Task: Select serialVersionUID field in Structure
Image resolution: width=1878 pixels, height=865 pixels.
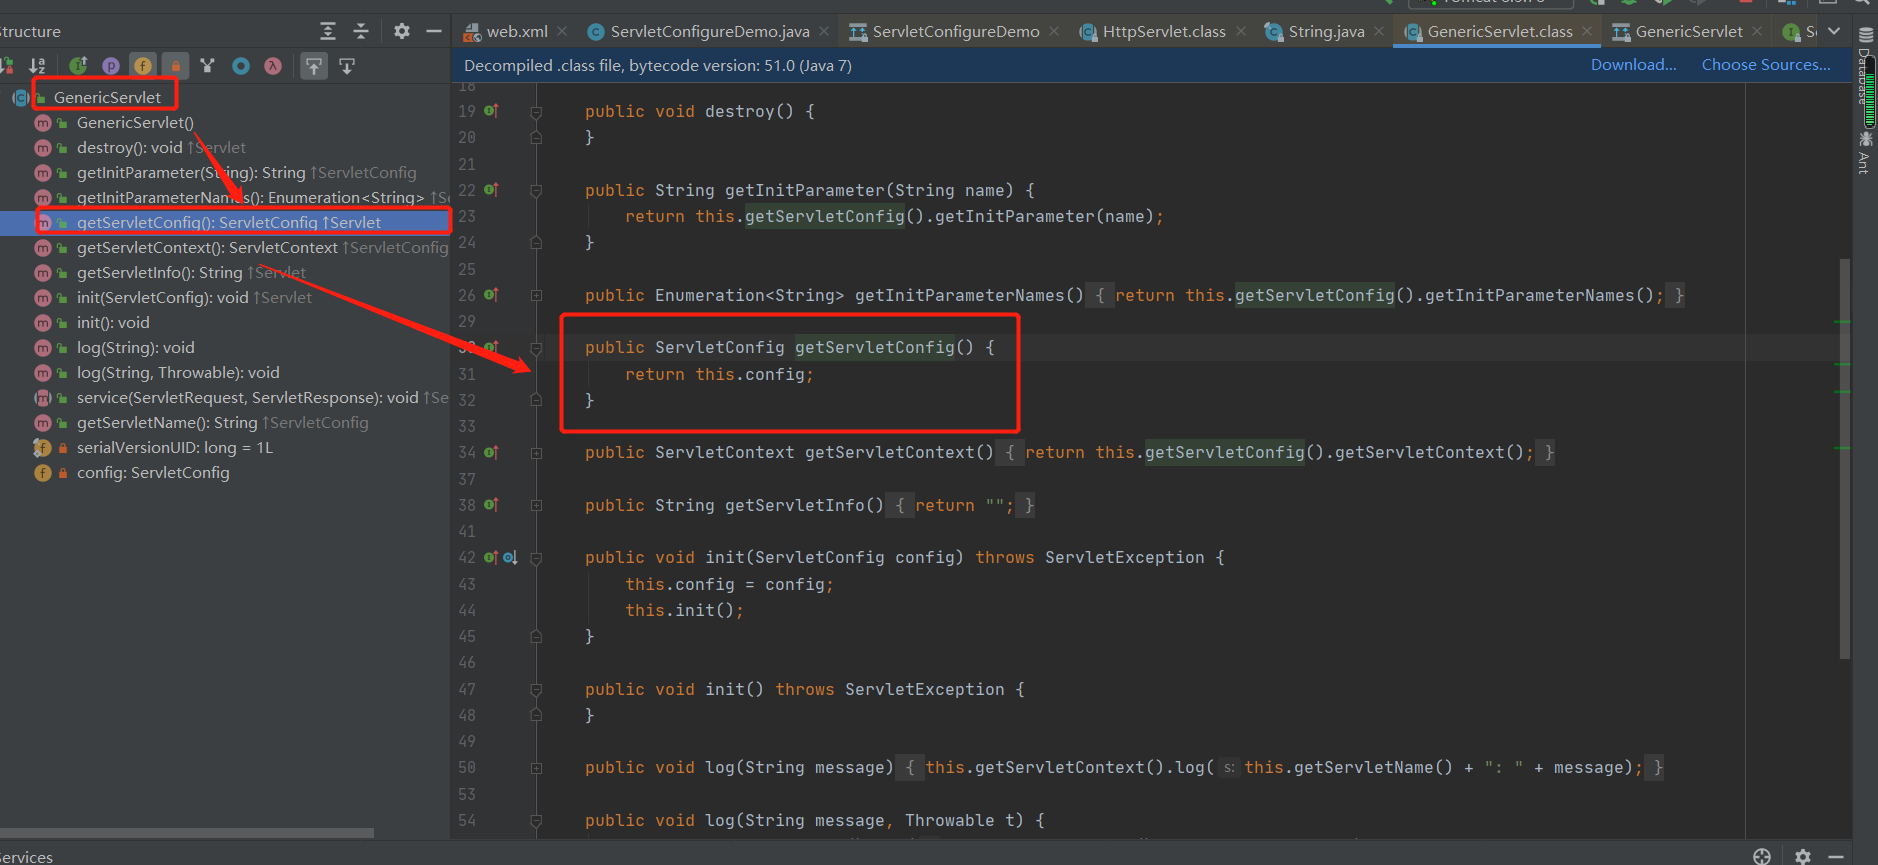Action: click(174, 447)
